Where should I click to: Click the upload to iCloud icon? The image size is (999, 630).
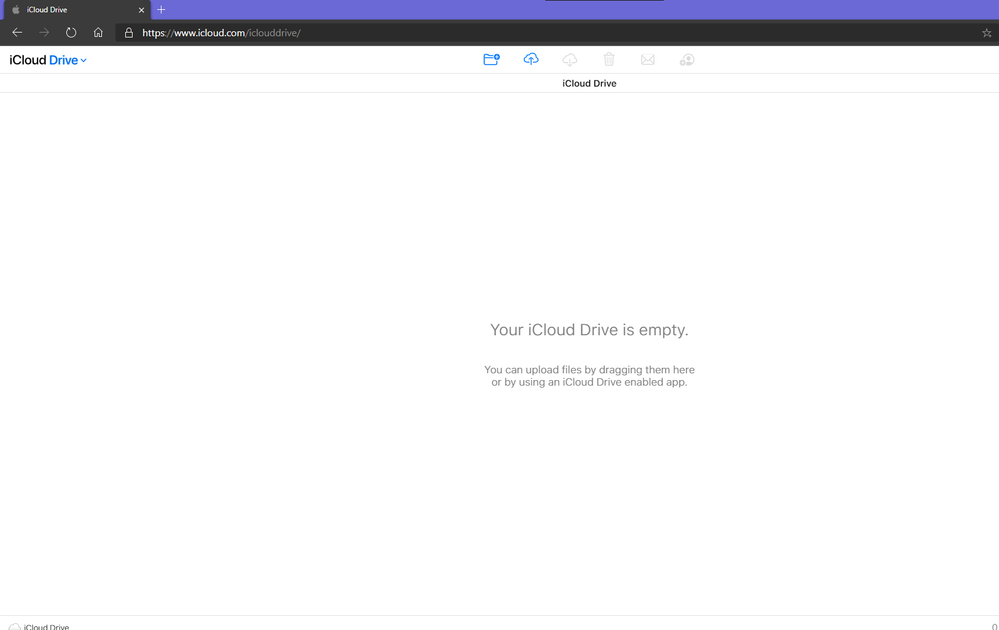coord(531,59)
